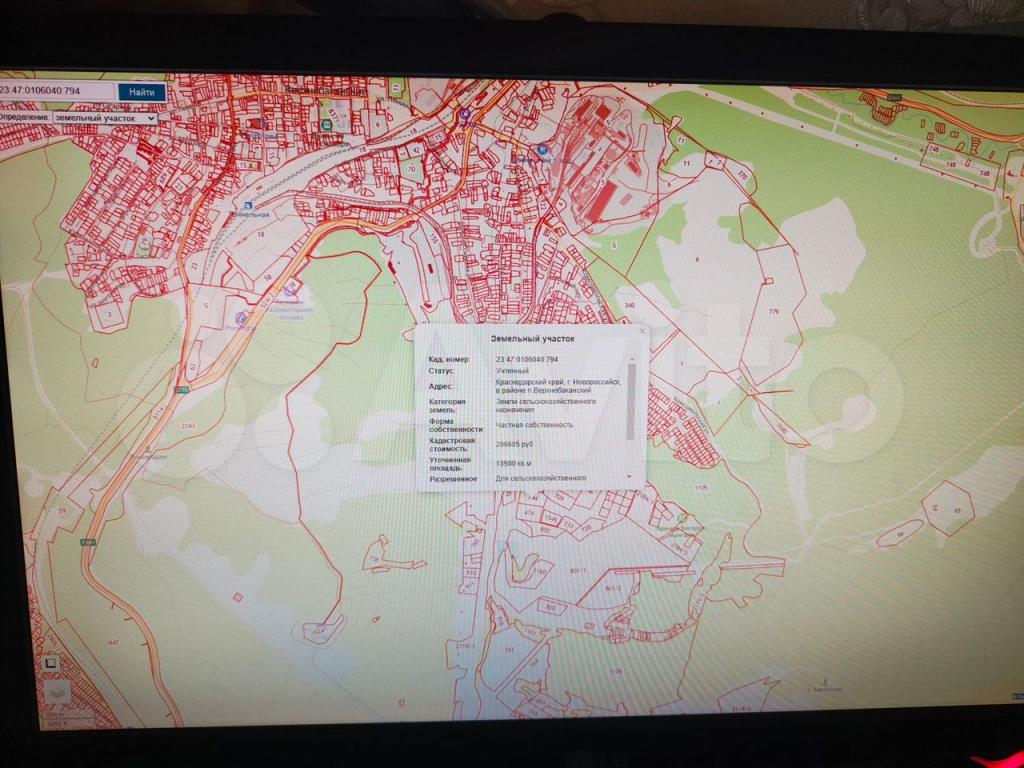Toggle the square frame tool above layers icon

51,661
